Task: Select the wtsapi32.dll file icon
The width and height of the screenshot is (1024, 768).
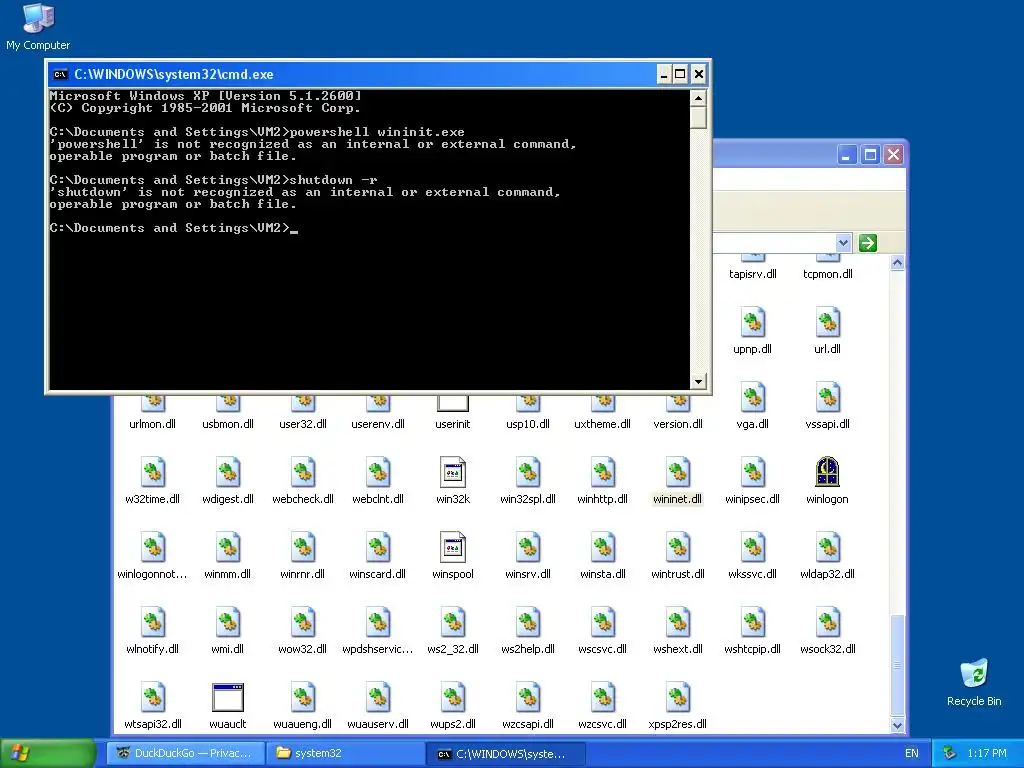Action: coord(153,697)
